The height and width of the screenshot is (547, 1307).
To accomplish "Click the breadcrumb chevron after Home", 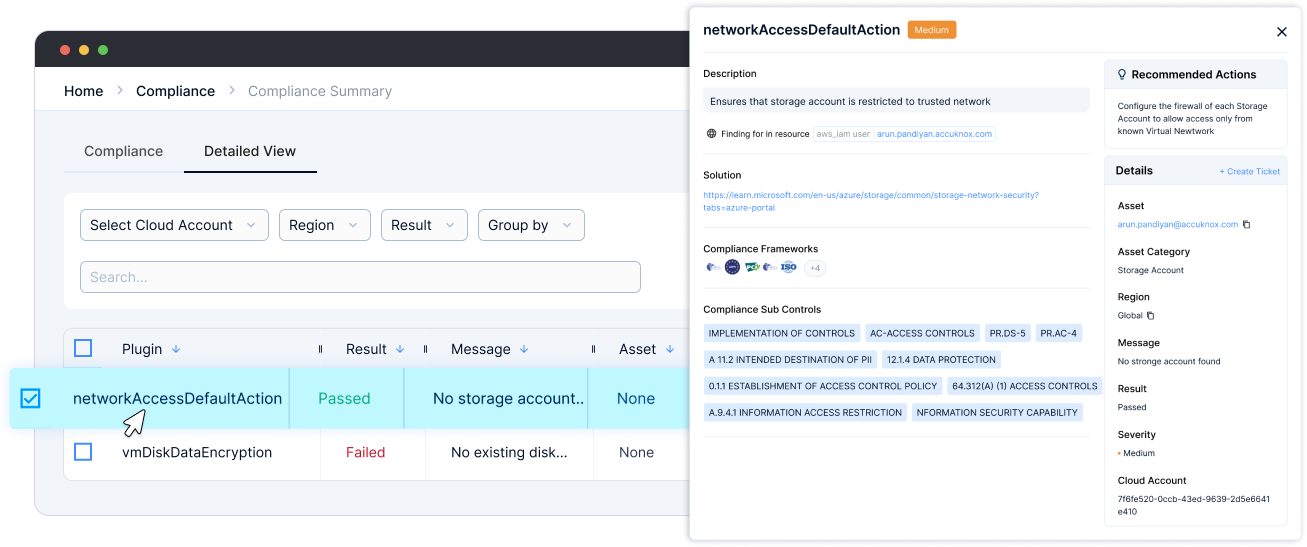I will 119,90.
